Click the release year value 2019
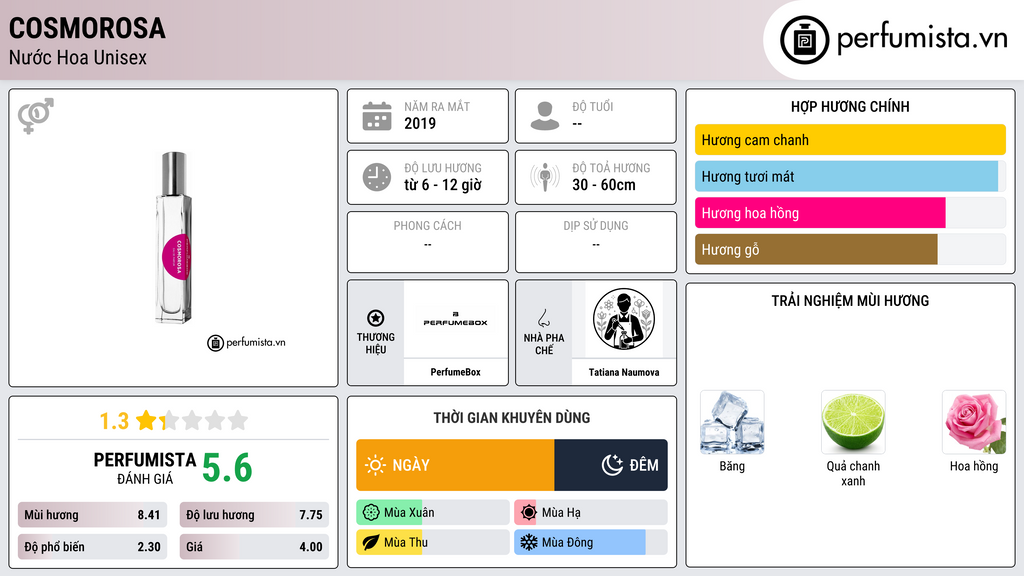This screenshot has height=576, width=1024. tap(420, 123)
